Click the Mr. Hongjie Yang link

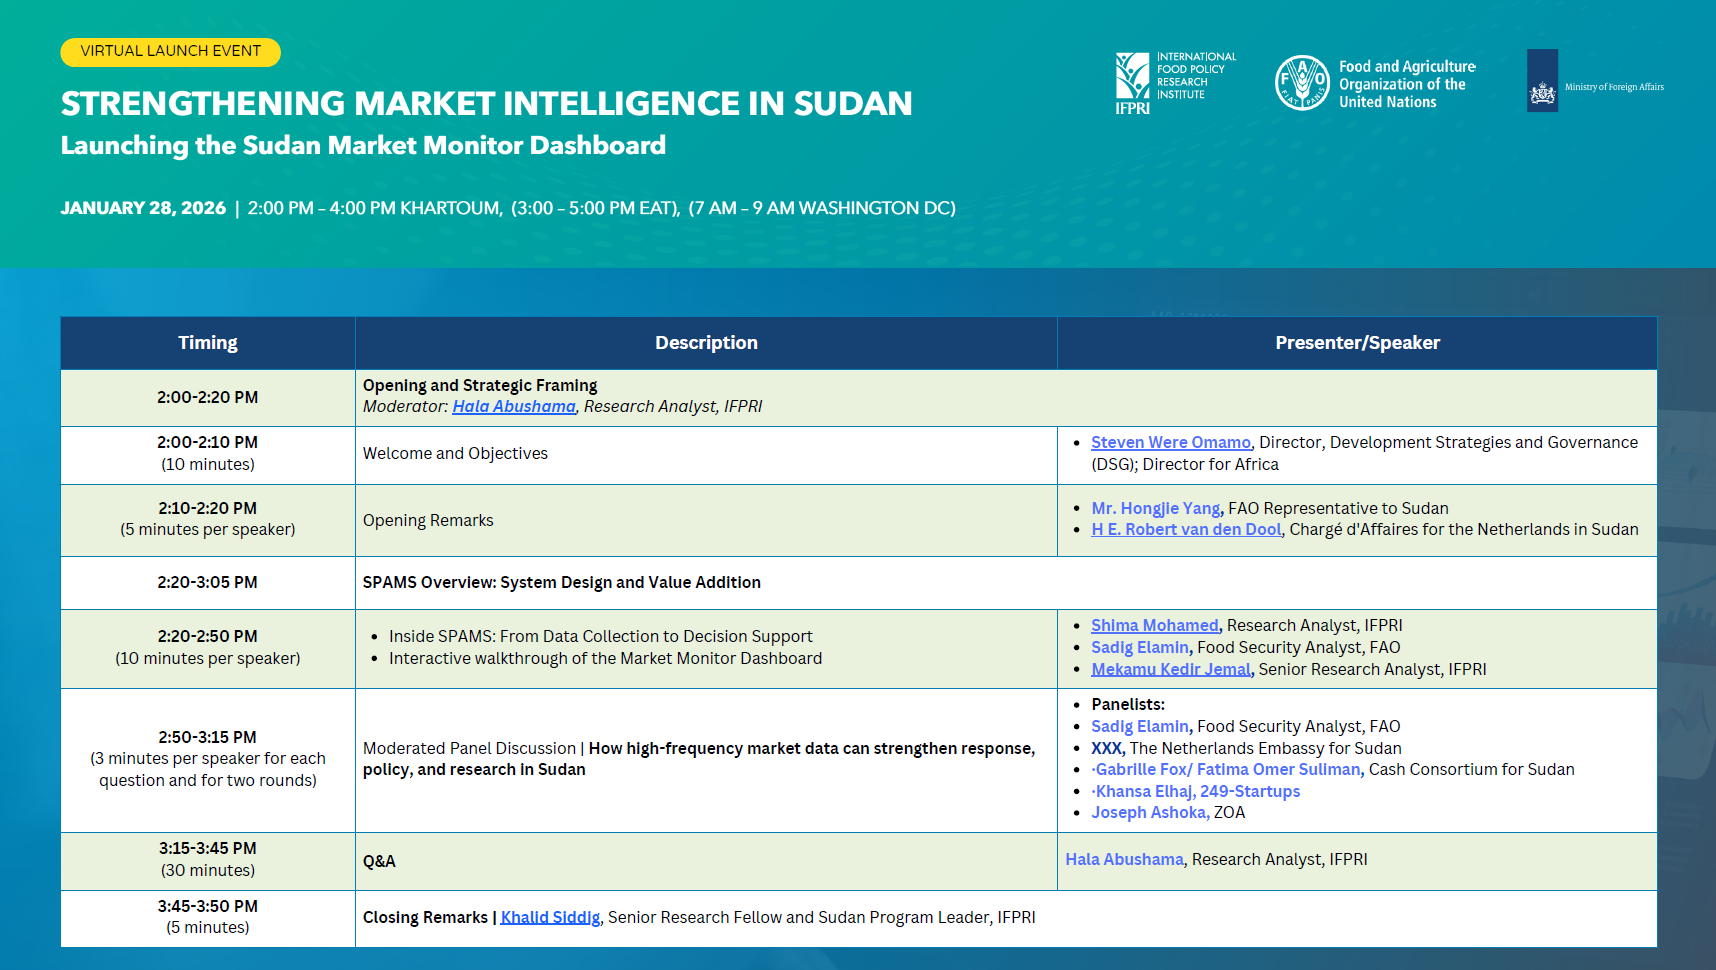tap(1155, 508)
